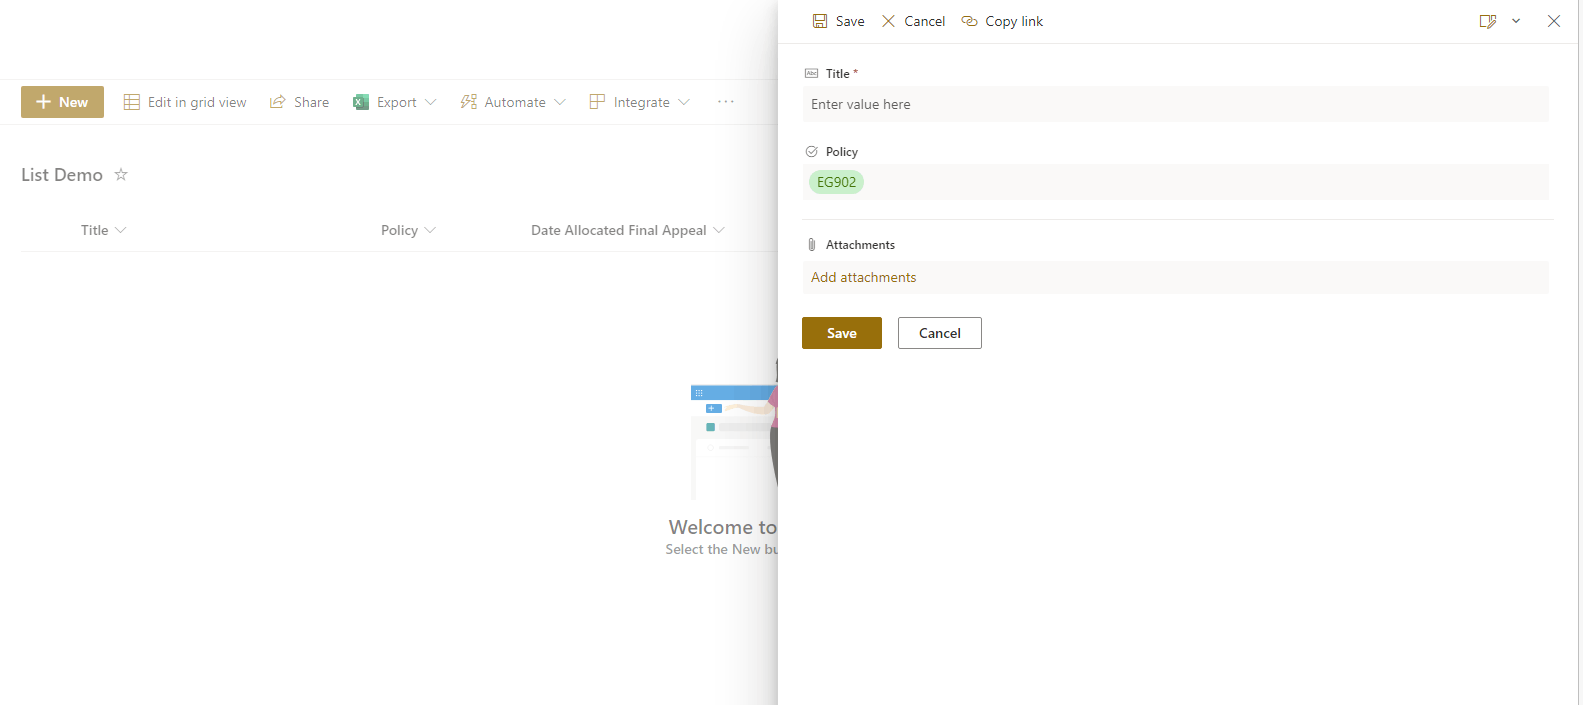
Task: Click Cancel in the panel top bar
Action: 913,21
